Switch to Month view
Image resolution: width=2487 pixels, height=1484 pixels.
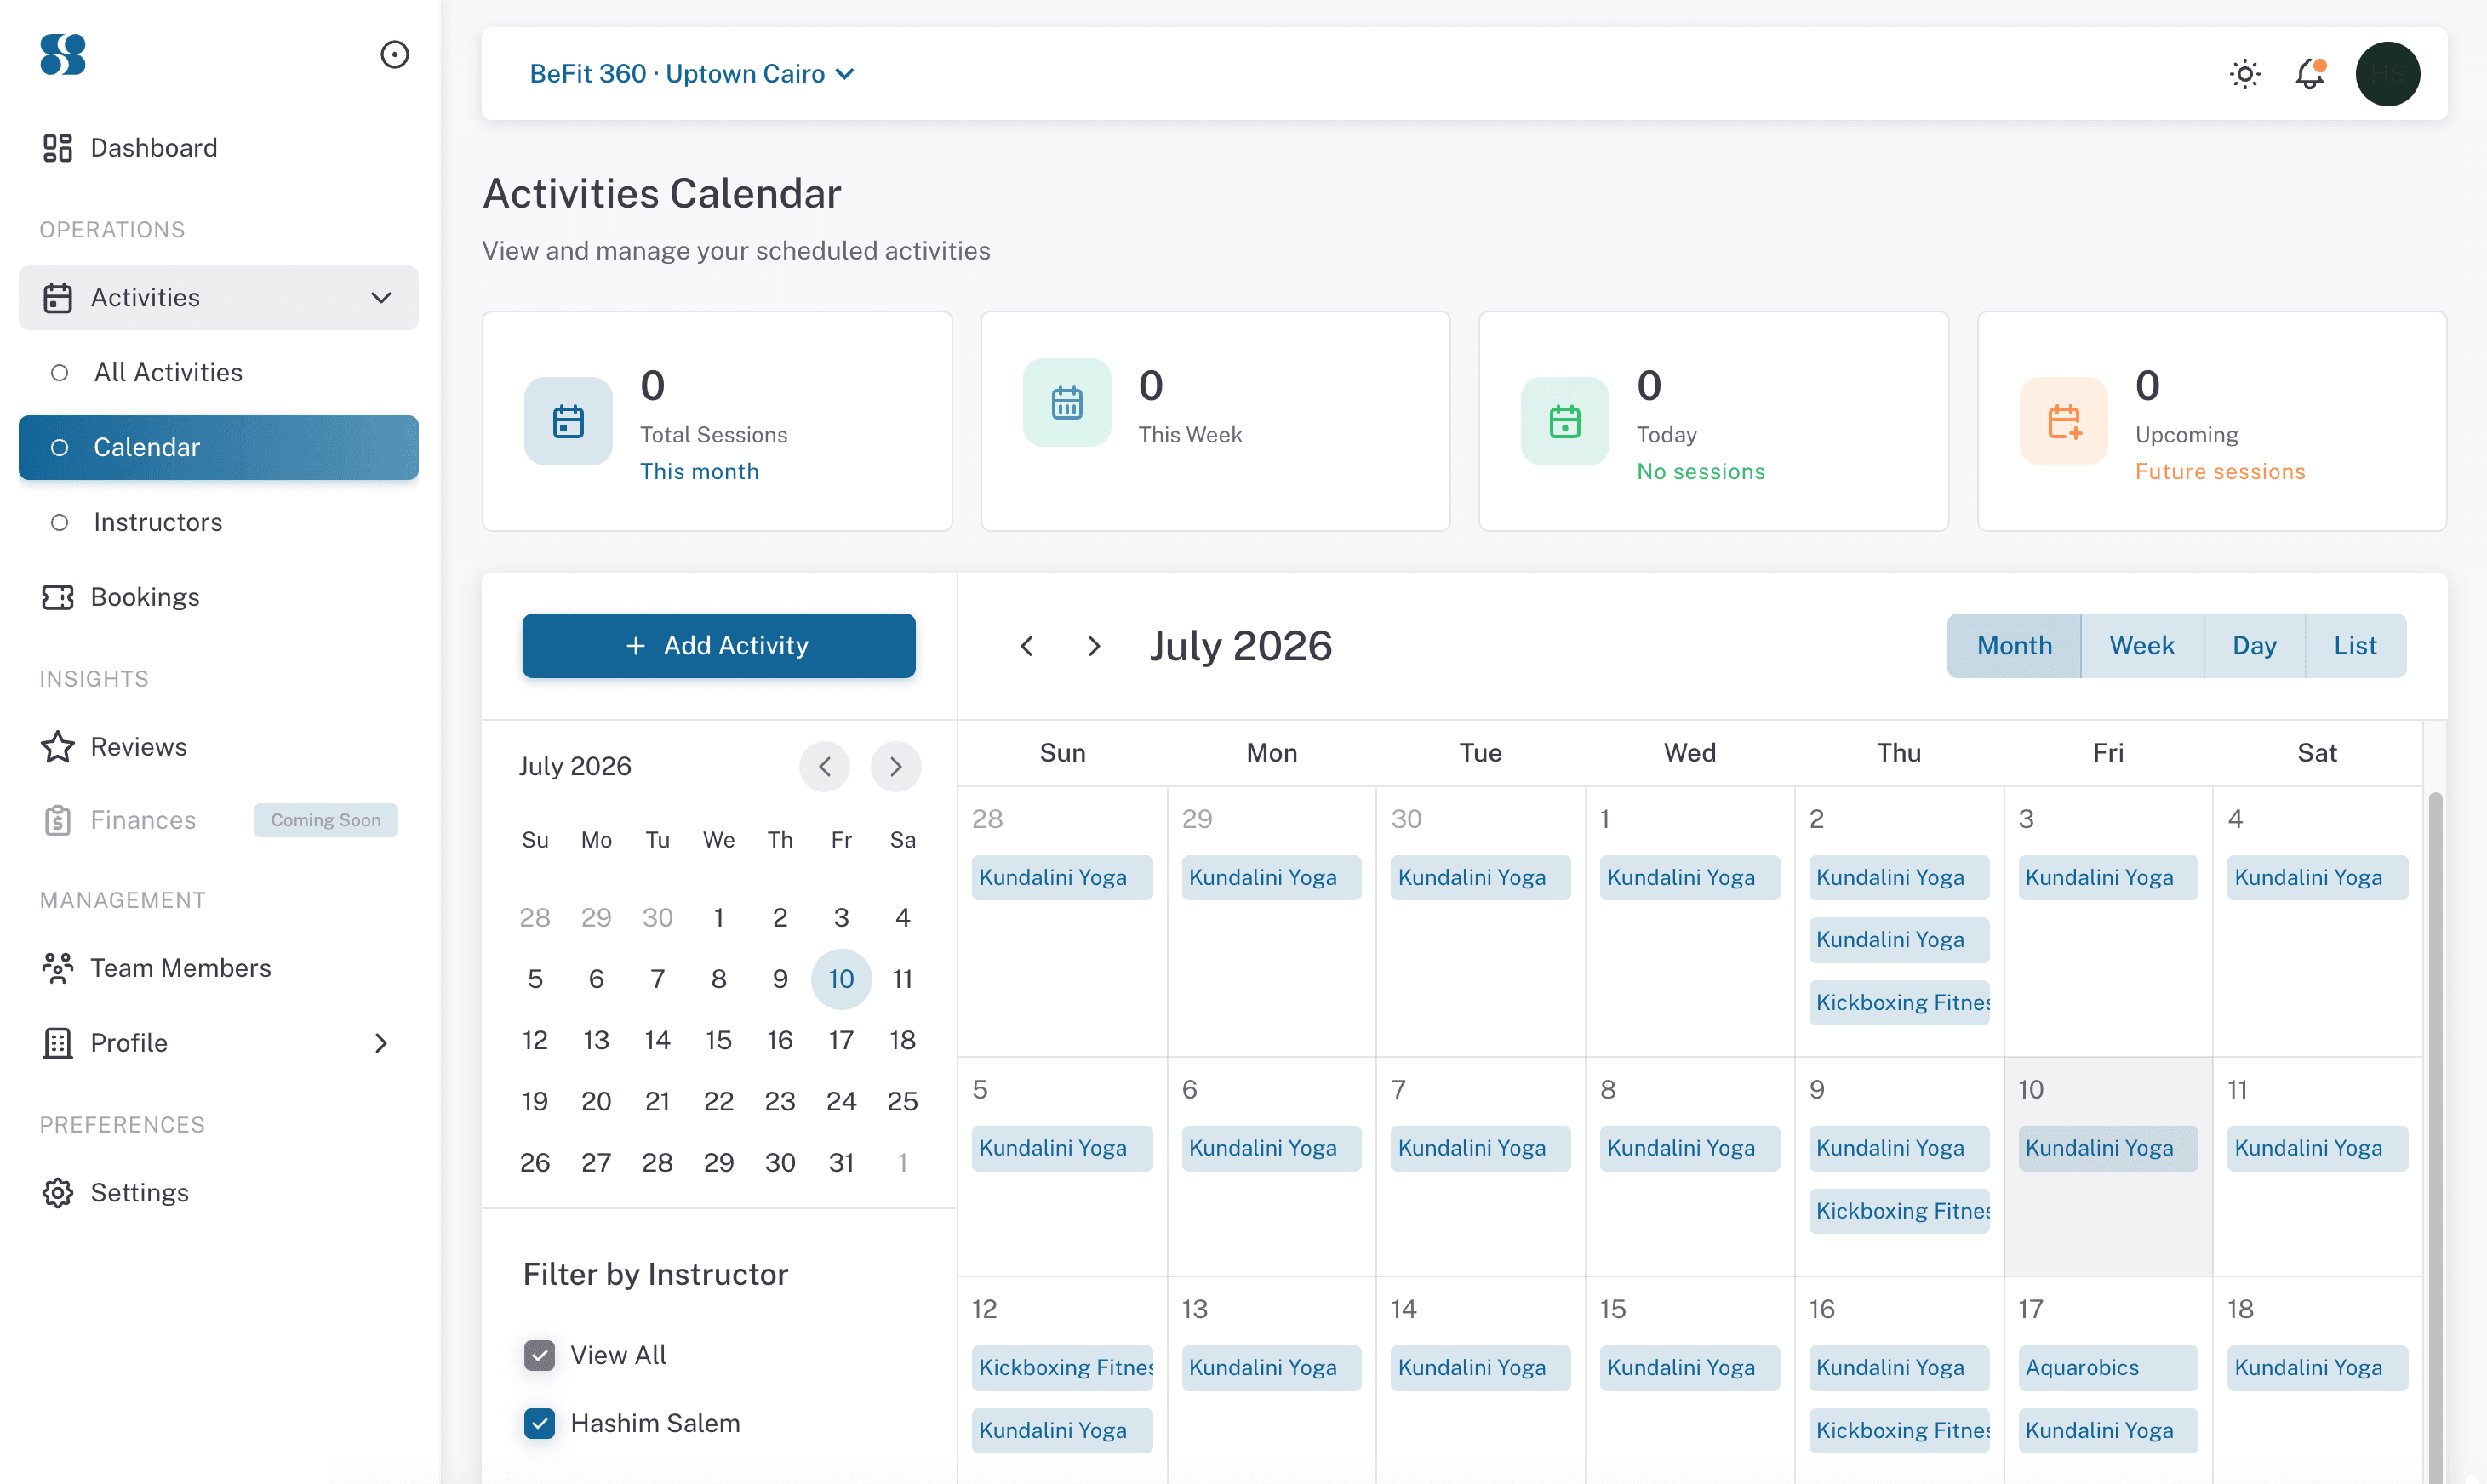pyautogui.click(x=2014, y=646)
